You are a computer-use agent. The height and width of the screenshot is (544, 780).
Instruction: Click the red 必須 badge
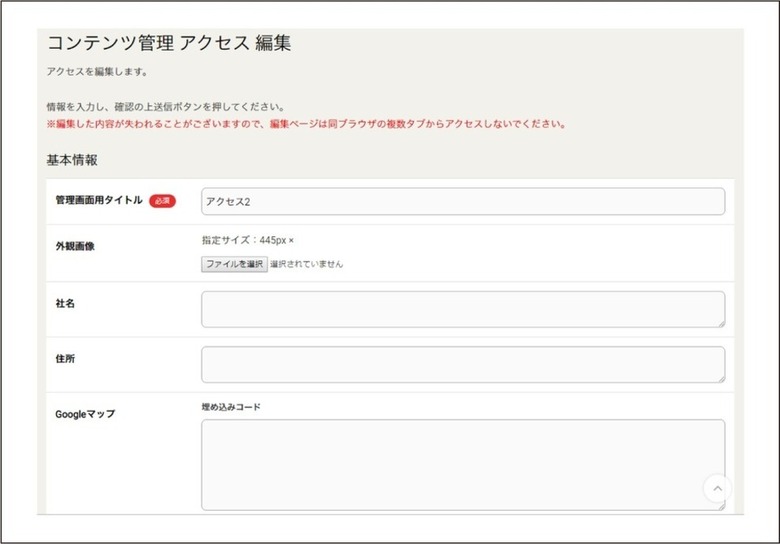[x=162, y=201]
